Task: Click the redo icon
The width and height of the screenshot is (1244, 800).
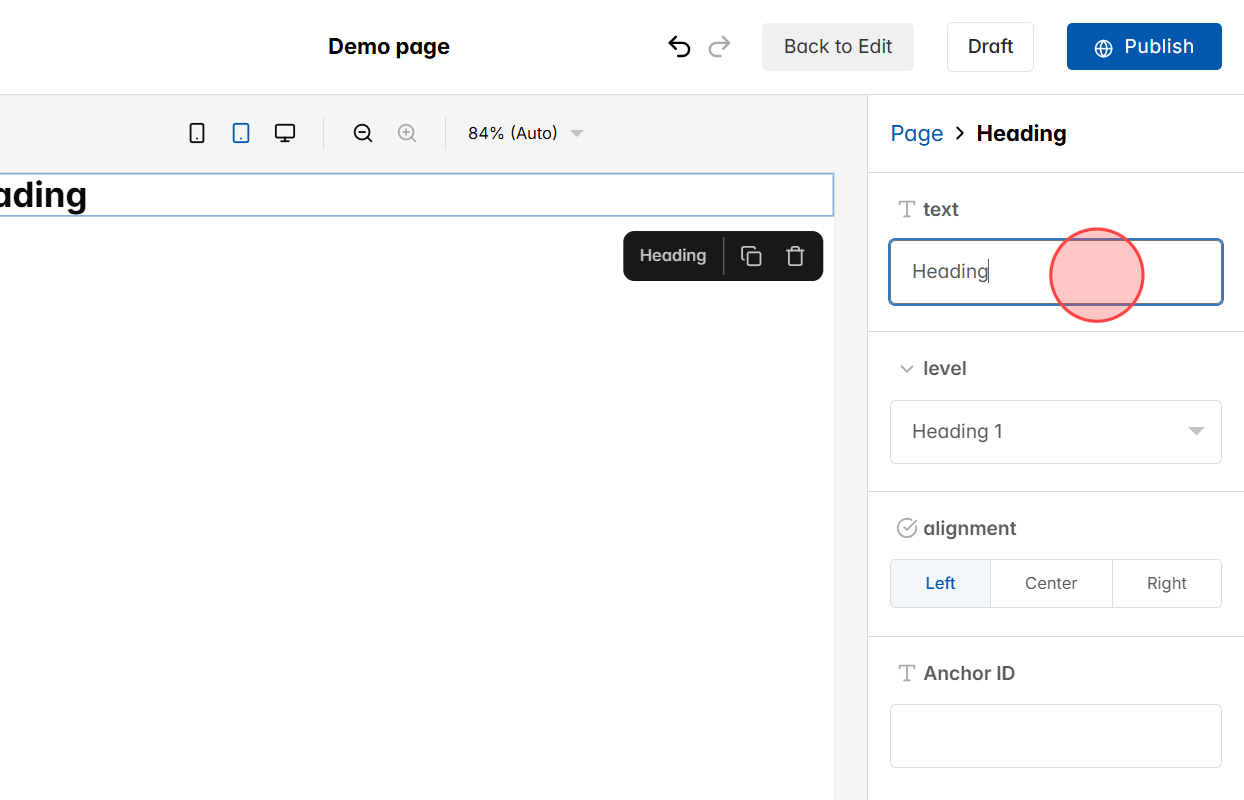Action: pyautogui.click(x=719, y=46)
